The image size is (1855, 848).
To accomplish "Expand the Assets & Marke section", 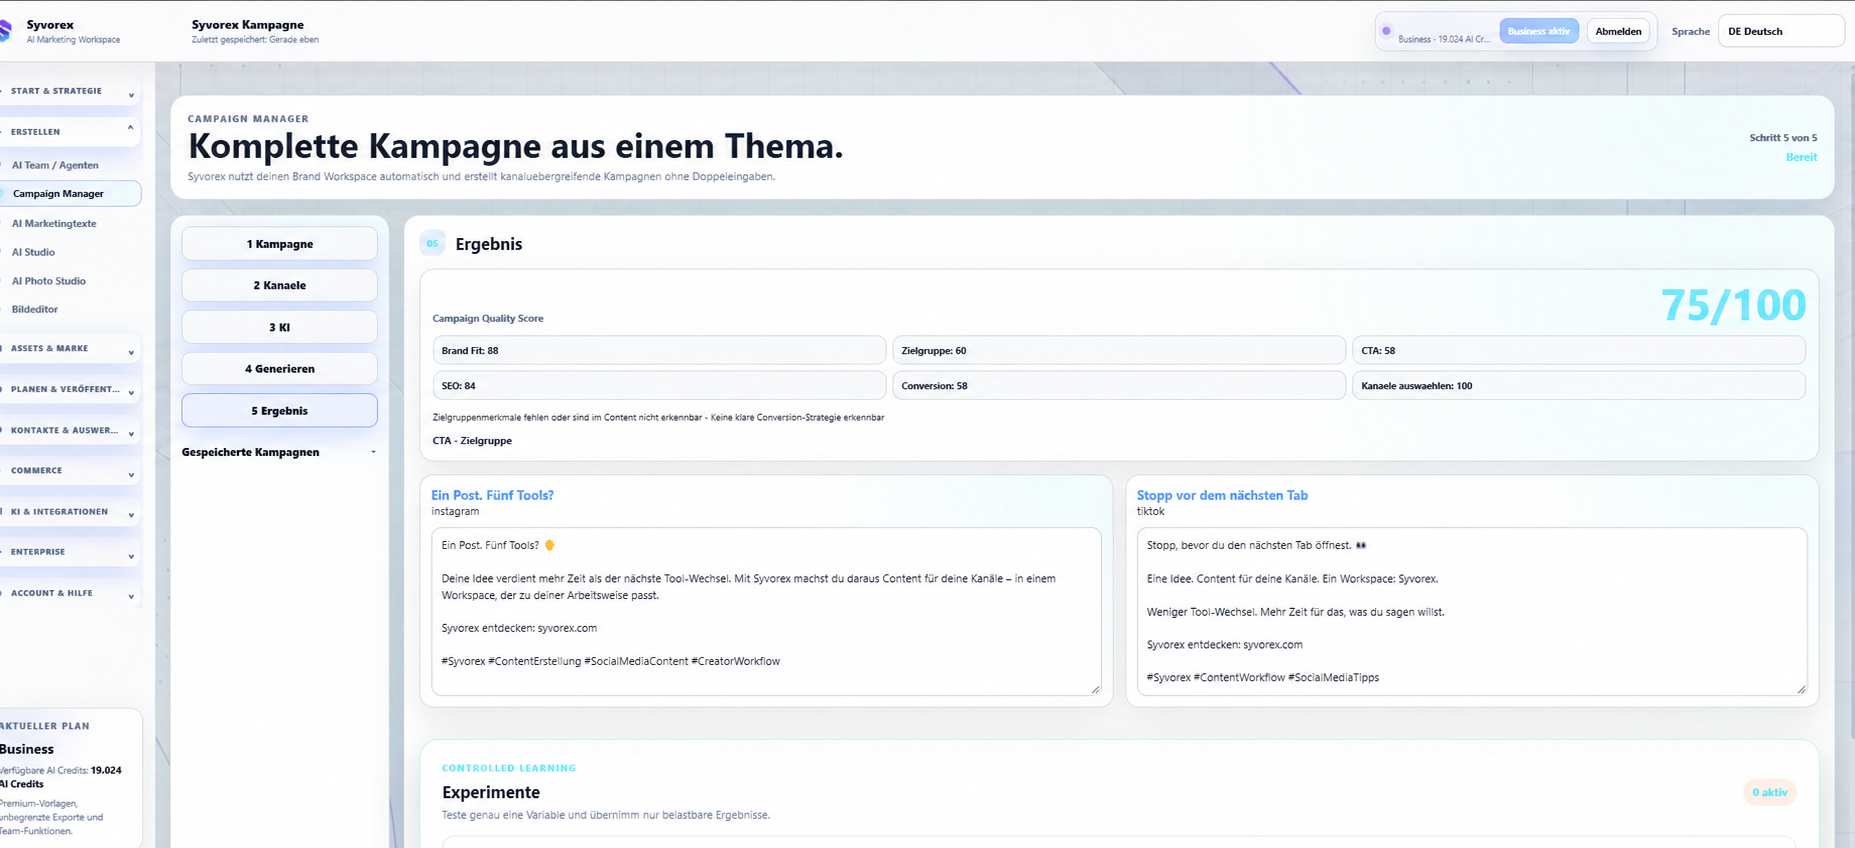I will (70, 349).
